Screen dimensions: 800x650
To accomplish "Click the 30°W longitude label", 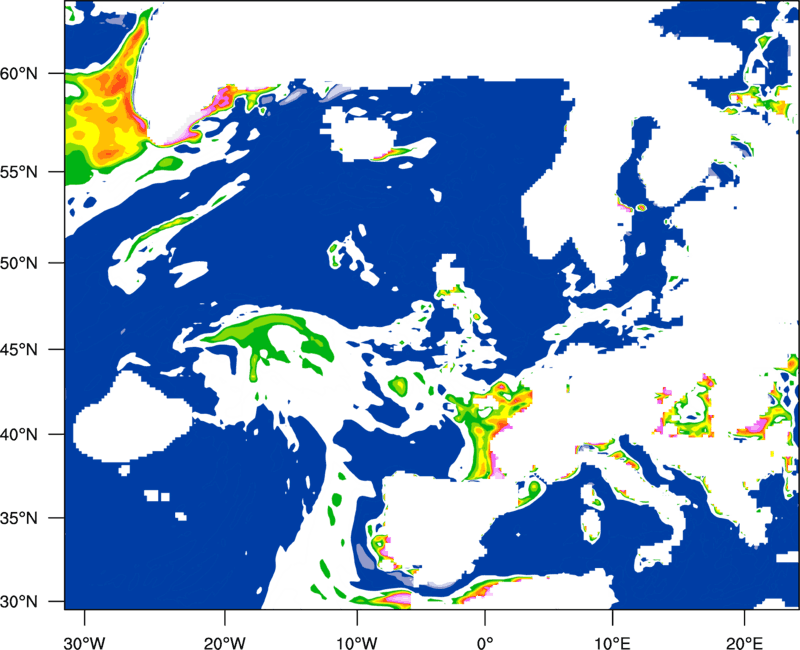I will [x=84, y=643].
